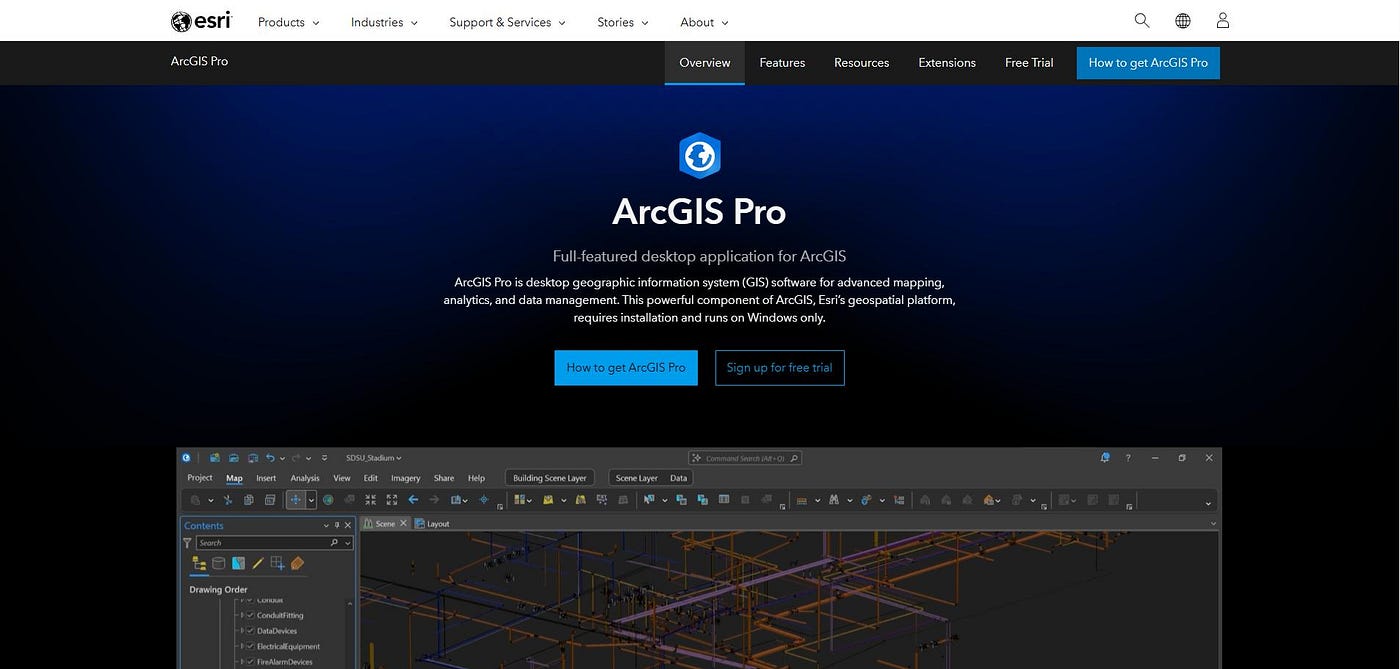Click the notifications bell in ArcGIS Pro window
The height and width of the screenshot is (669, 1400).
coord(1105,458)
